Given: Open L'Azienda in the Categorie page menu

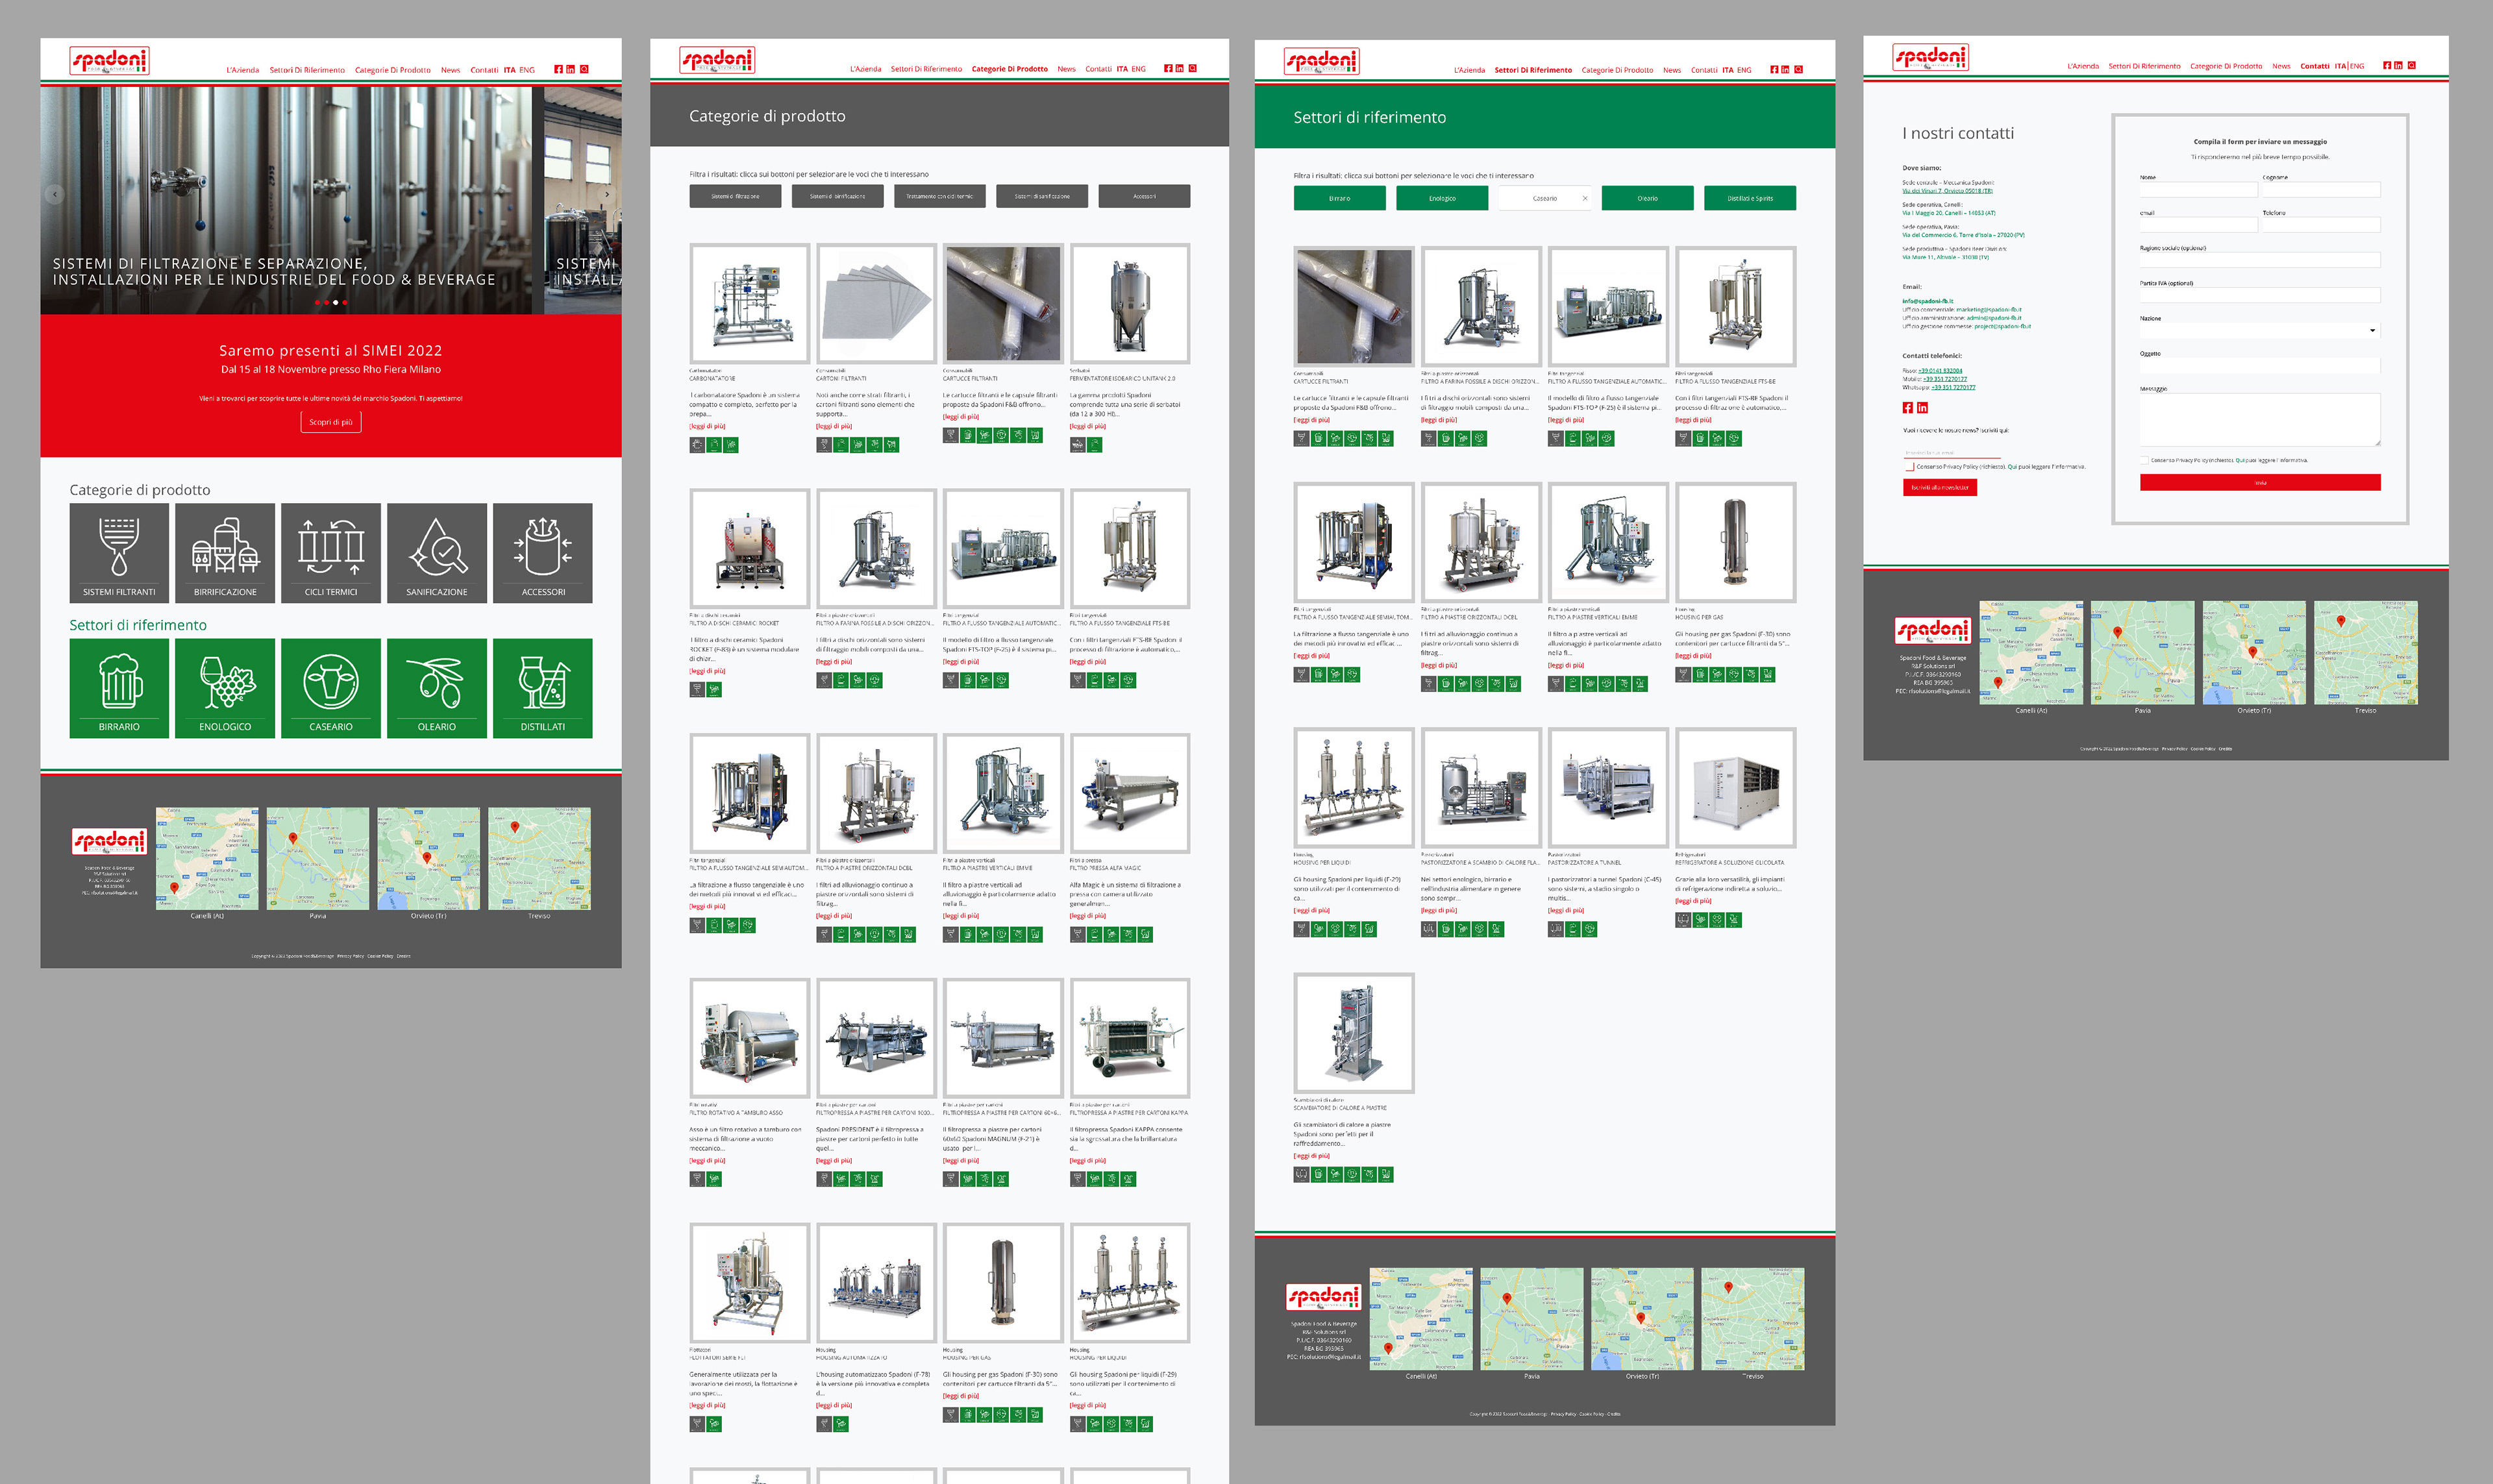Looking at the screenshot, I should pyautogui.click(x=865, y=69).
